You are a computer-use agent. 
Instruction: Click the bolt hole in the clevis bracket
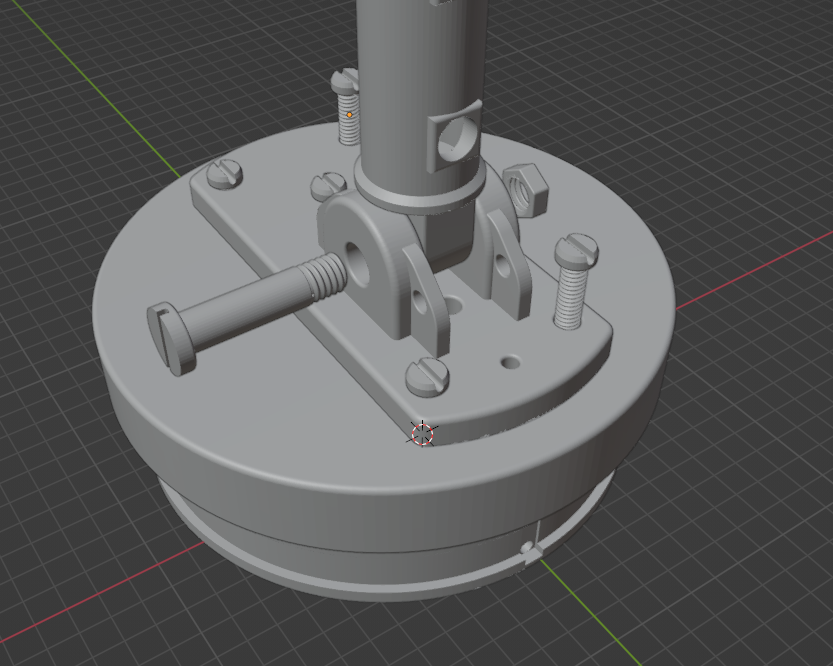coord(356,262)
